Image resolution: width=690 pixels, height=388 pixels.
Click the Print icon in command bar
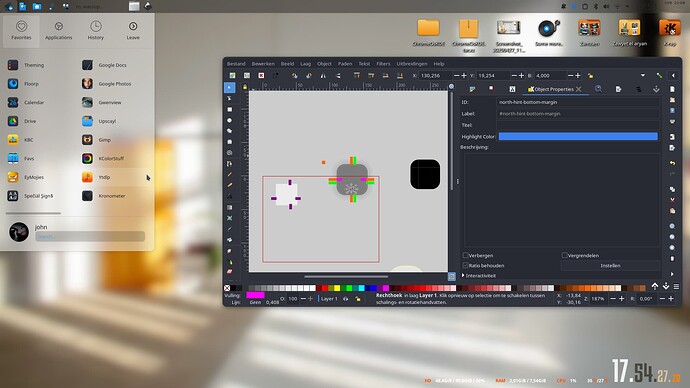672,121
